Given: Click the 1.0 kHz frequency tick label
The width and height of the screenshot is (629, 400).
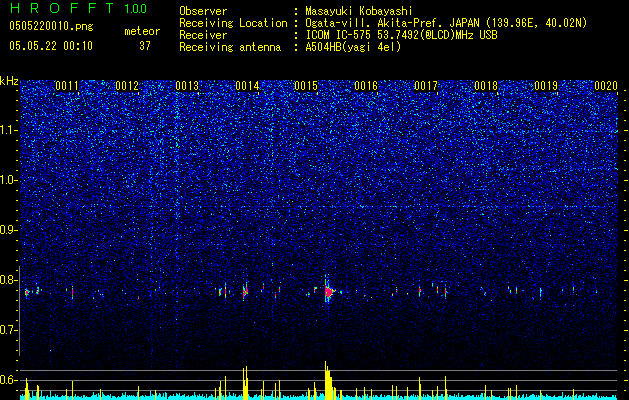Looking at the screenshot, I should (x=9, y=180).
